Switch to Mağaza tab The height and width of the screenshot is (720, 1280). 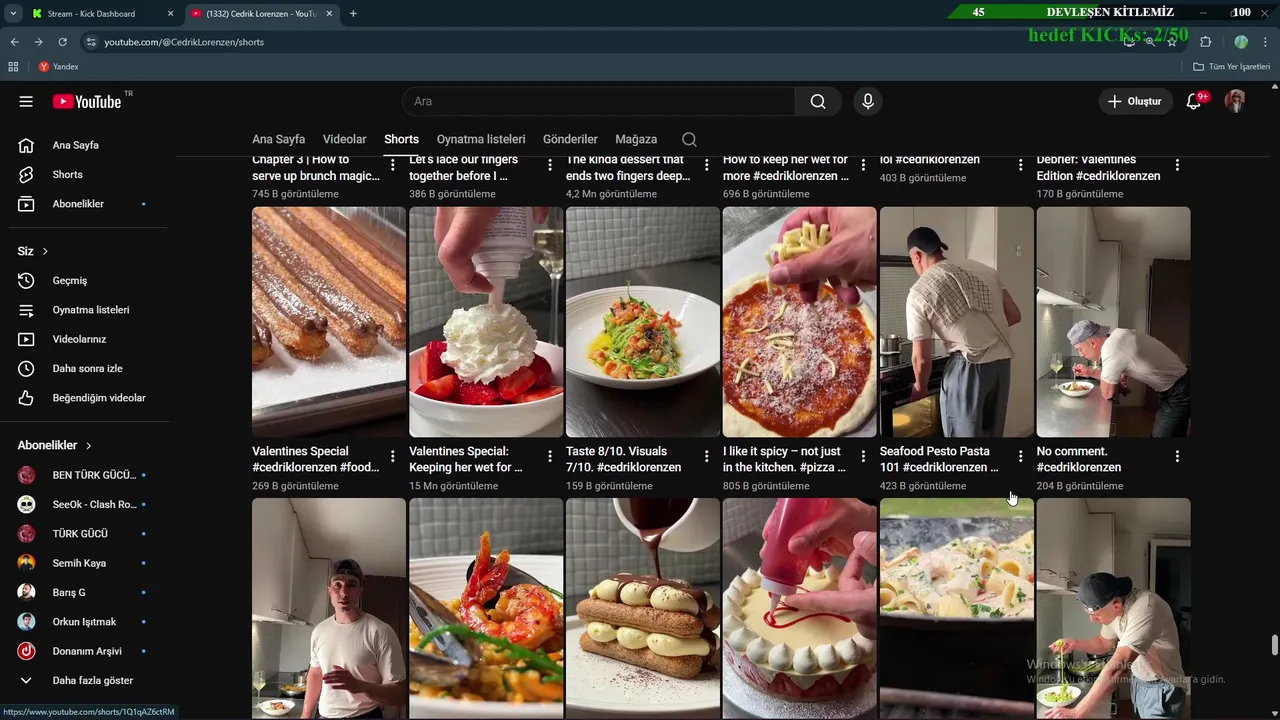[x=636, y=139]
